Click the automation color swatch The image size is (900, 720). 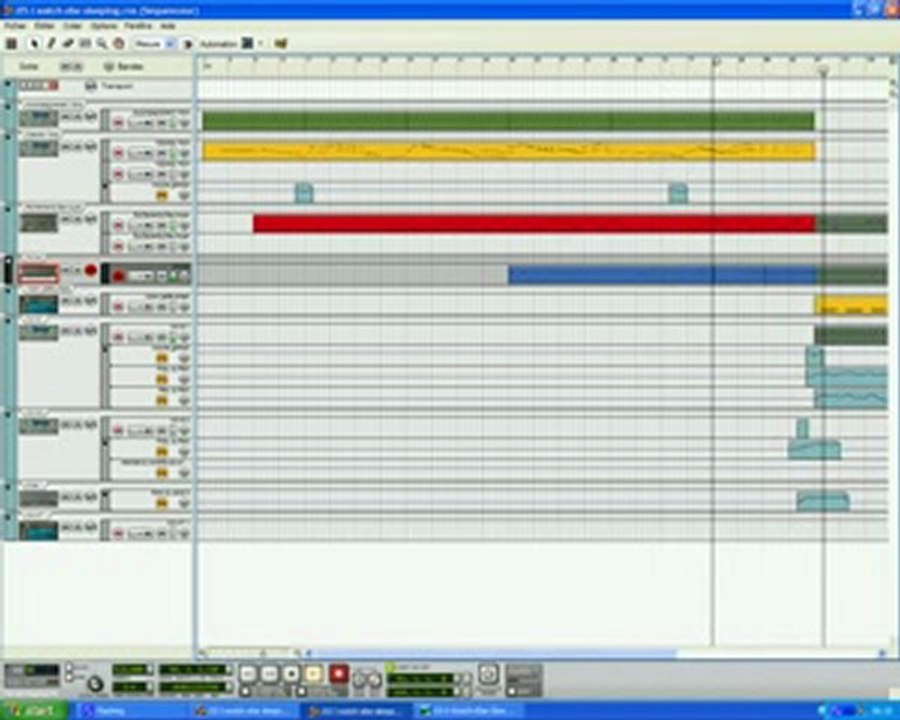[247, 44]
